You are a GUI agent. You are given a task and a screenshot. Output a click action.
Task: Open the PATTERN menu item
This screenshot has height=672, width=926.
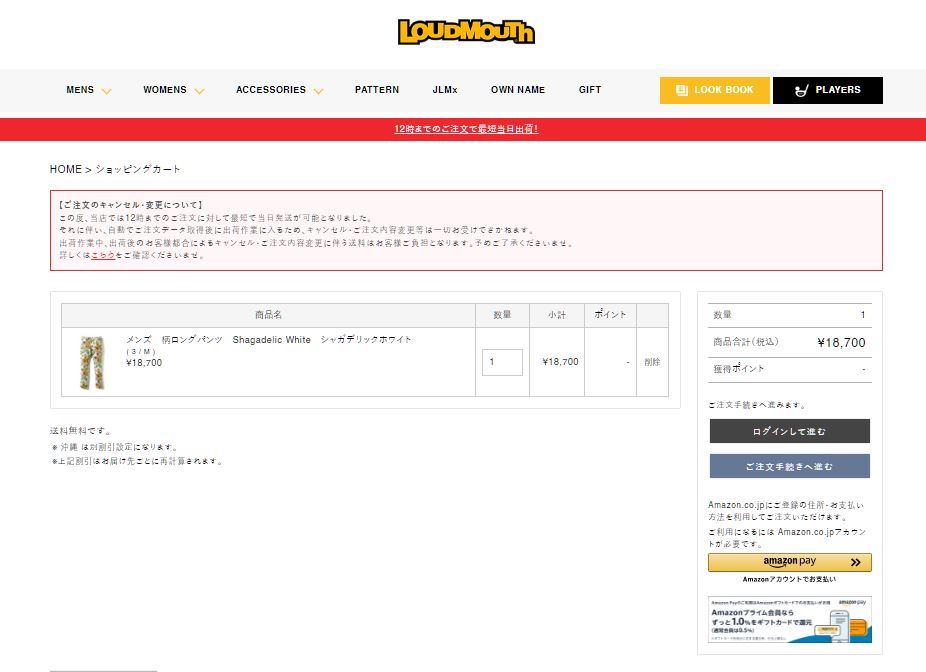coord(376,90)
